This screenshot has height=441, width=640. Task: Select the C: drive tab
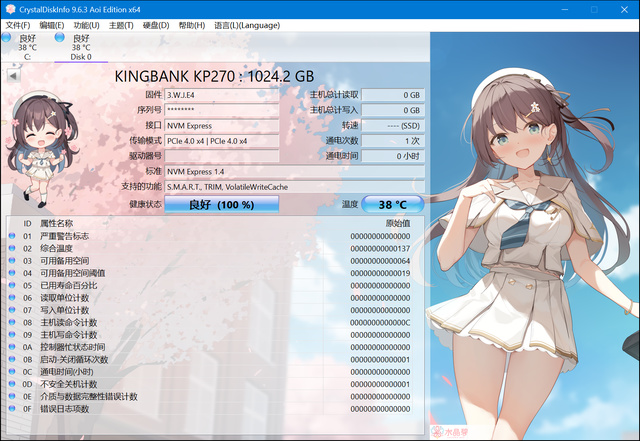27,47
